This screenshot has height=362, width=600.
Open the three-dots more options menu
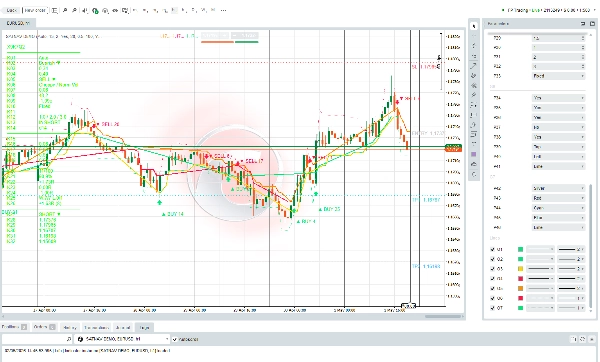click(x=224, y=10)
